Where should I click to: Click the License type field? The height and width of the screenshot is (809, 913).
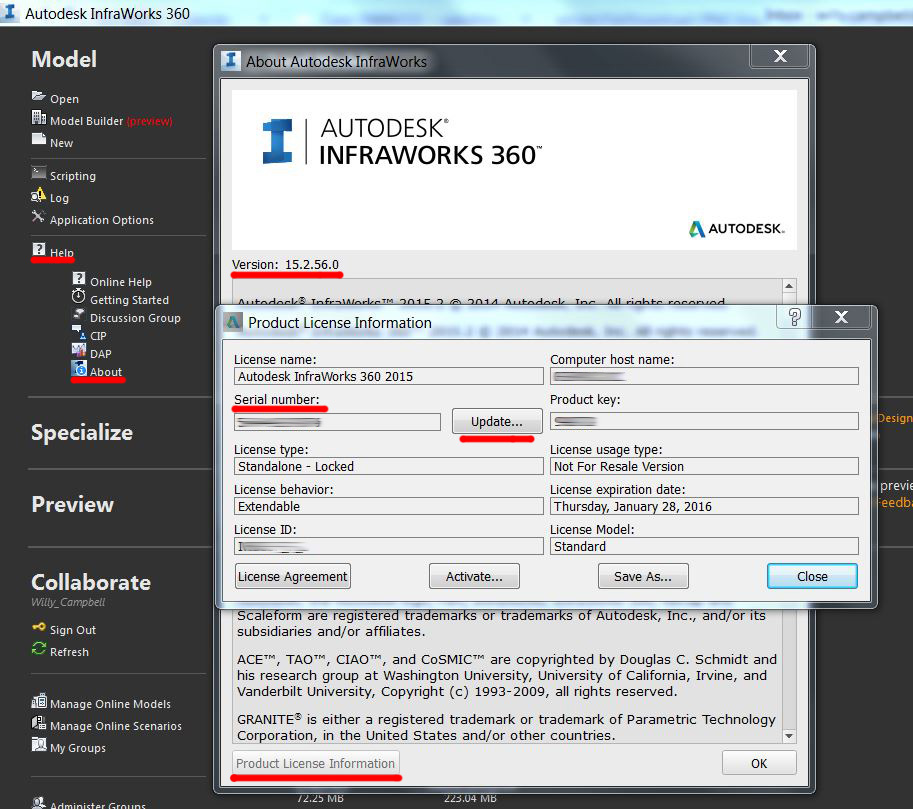point(388,466)
